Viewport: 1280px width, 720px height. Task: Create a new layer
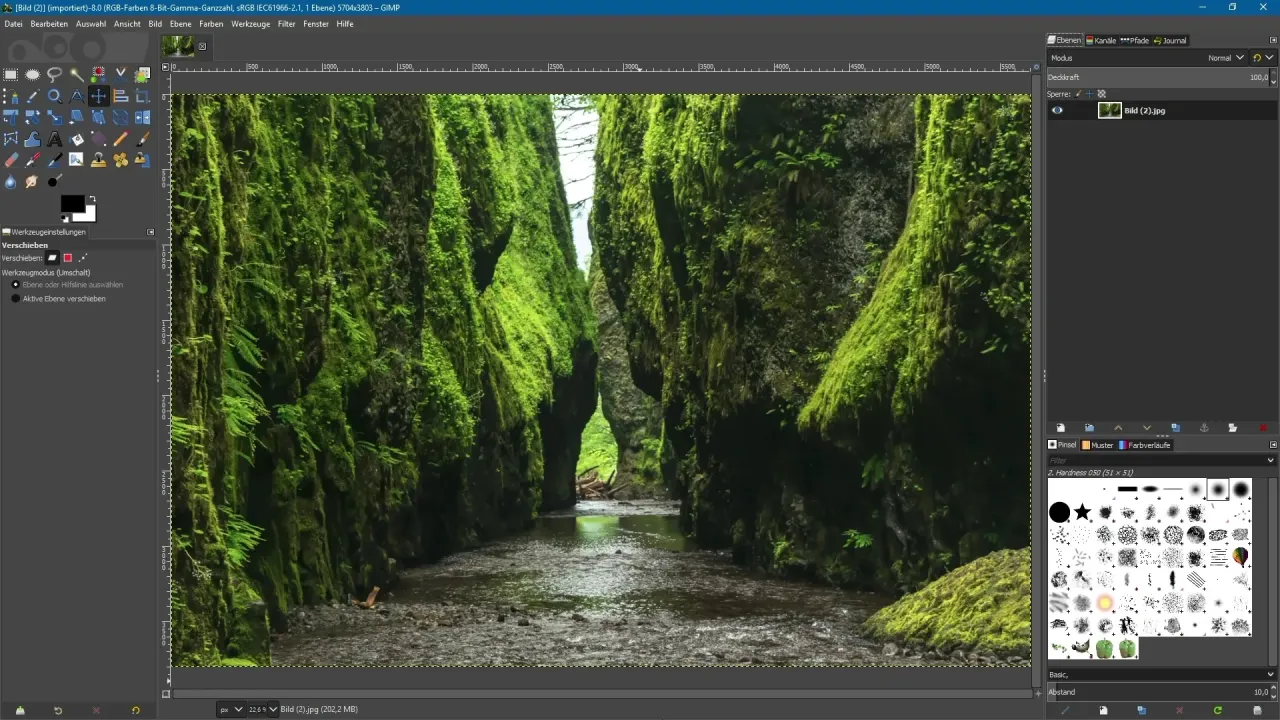coord(1060,428)
